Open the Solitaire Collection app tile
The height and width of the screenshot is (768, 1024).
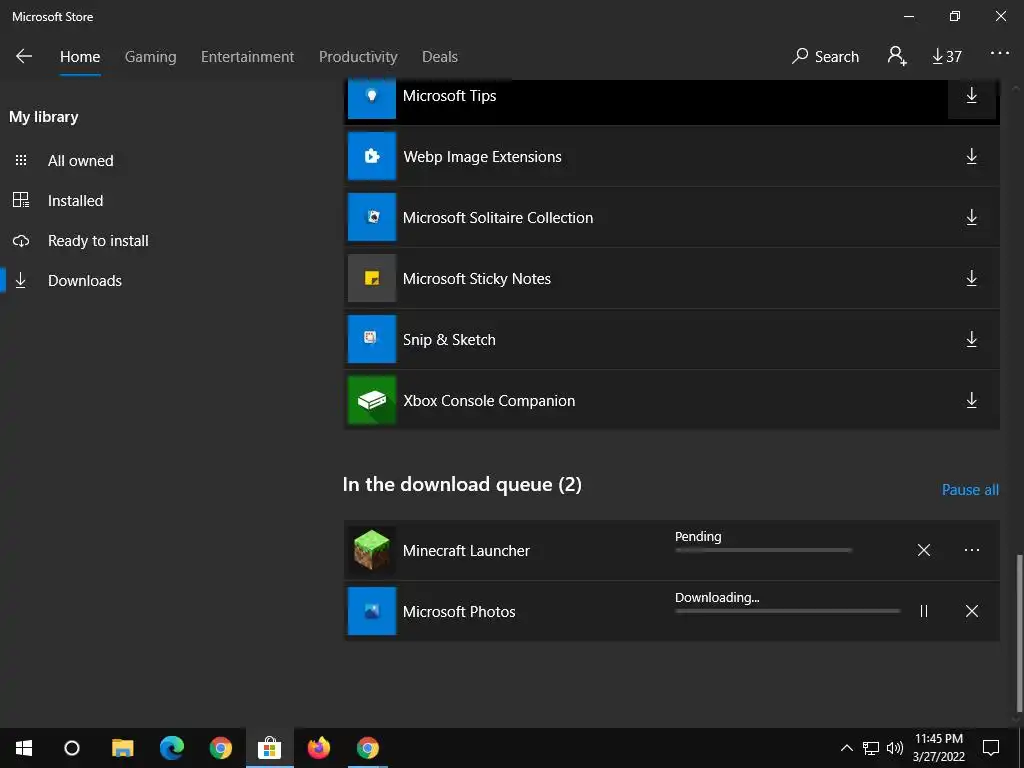372,217
